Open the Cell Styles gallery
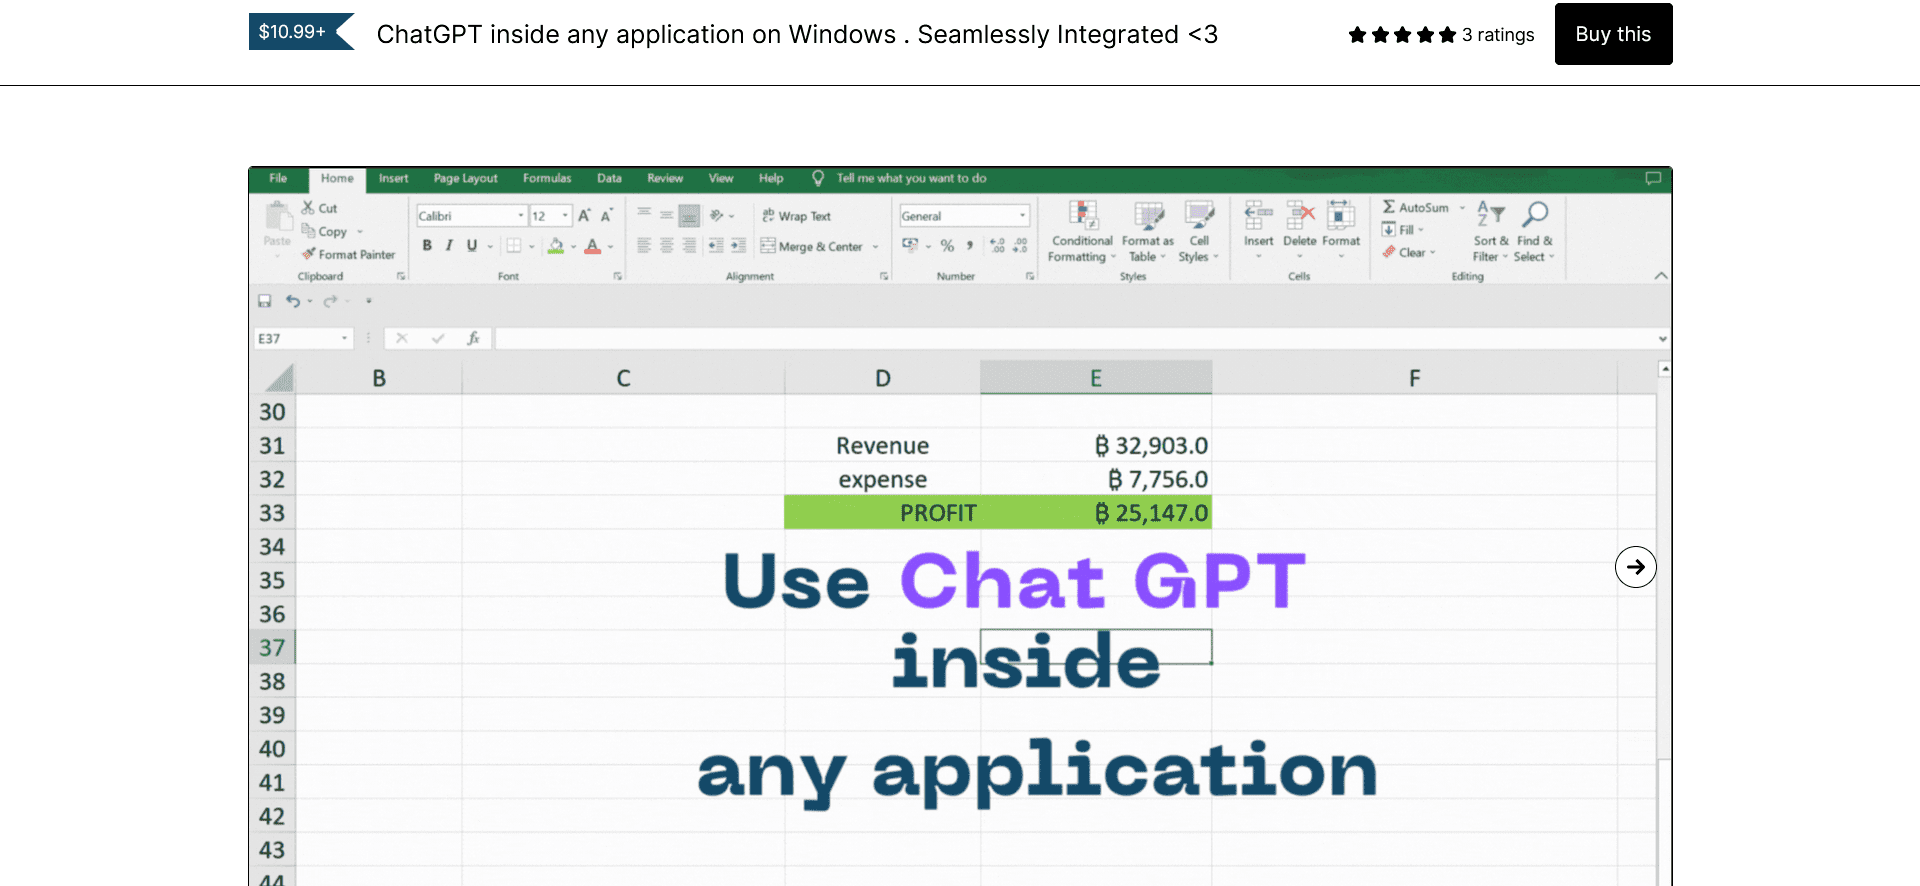The width and height of the screenshot is (1920, 886). coord(1199,232)
